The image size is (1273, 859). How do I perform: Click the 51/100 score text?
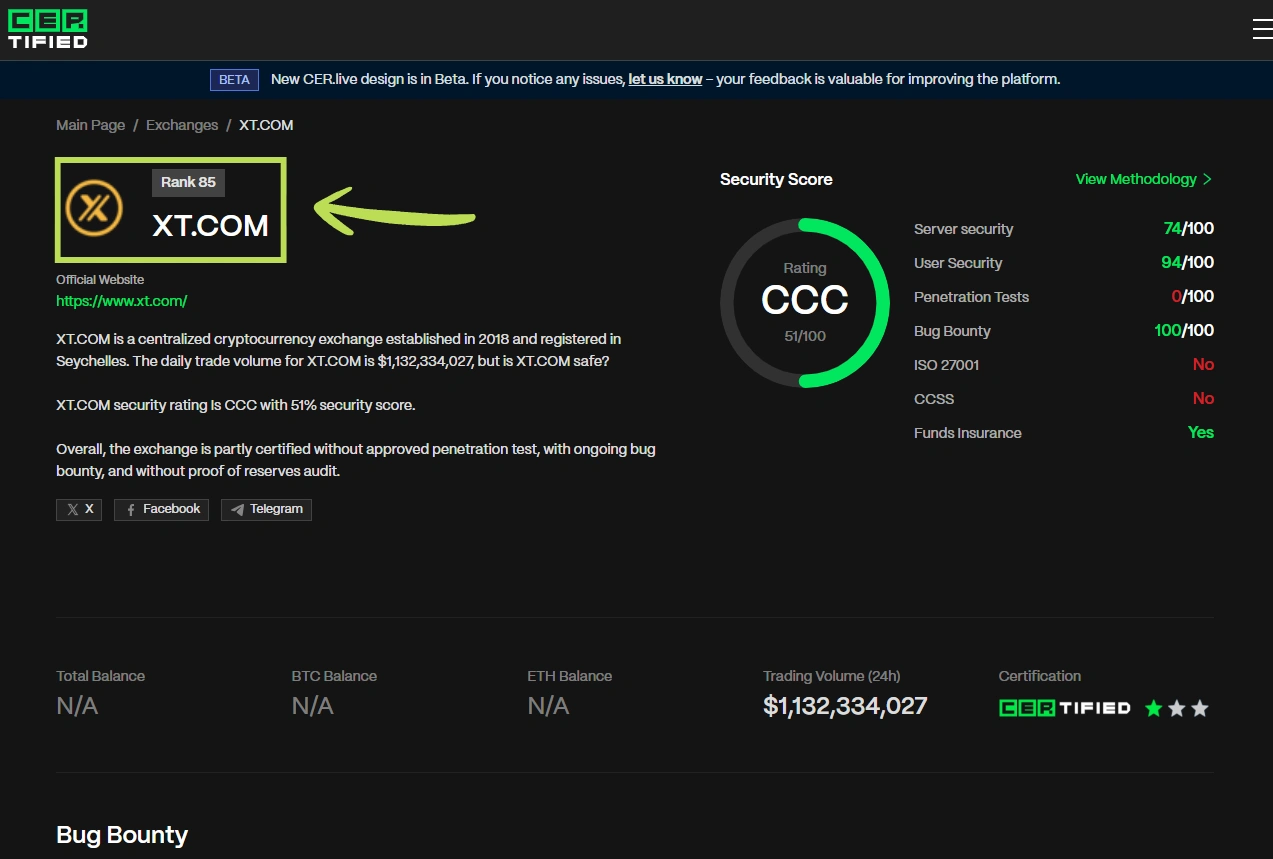point(805,336)
